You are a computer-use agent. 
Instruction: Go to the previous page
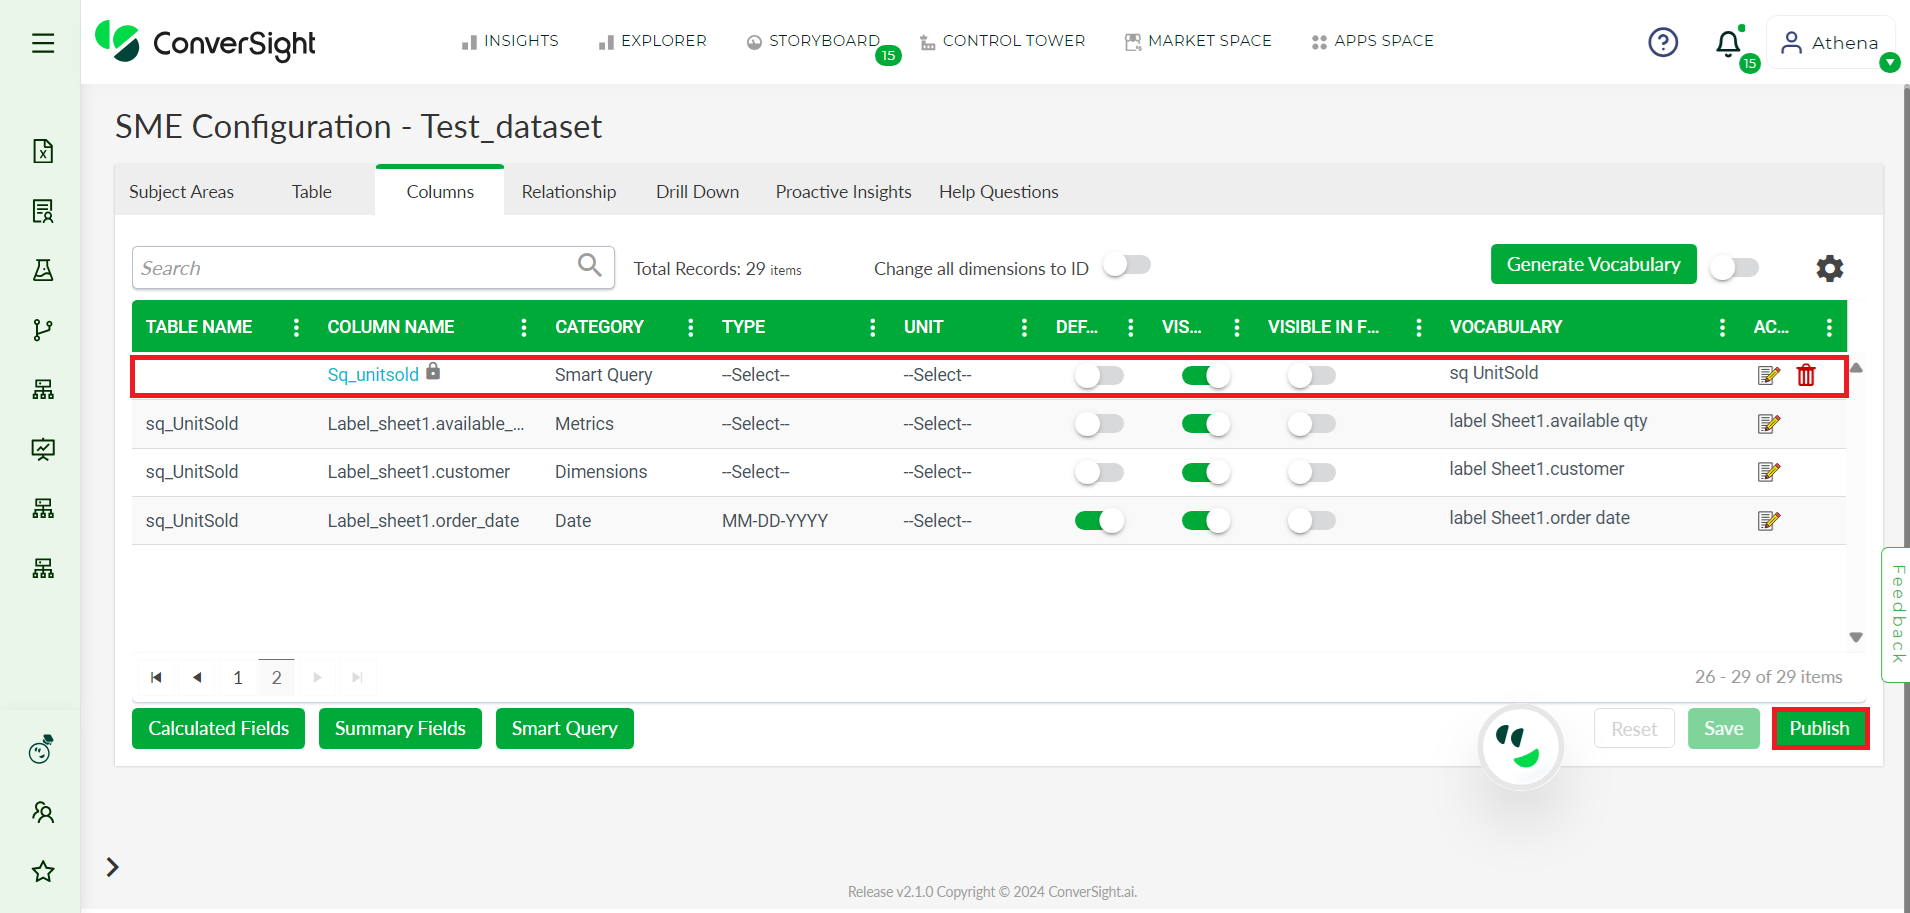[197, 677]
